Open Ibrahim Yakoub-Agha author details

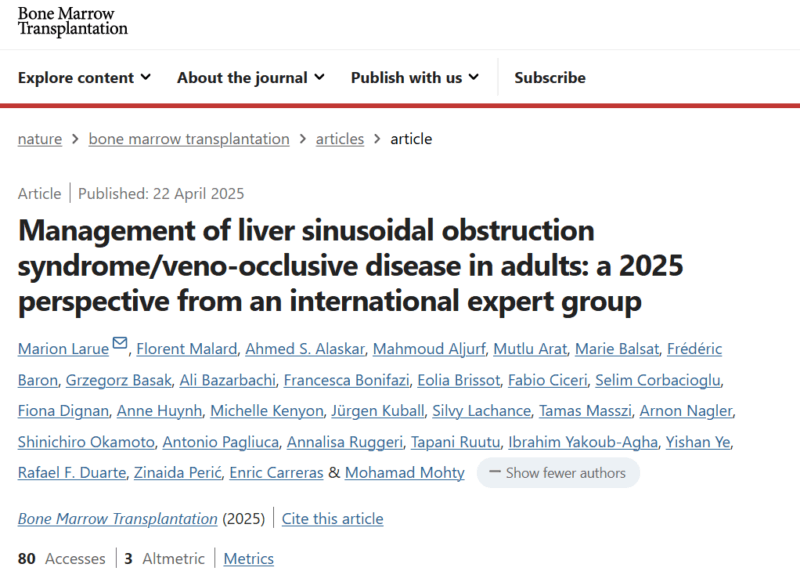coord(583,442)
